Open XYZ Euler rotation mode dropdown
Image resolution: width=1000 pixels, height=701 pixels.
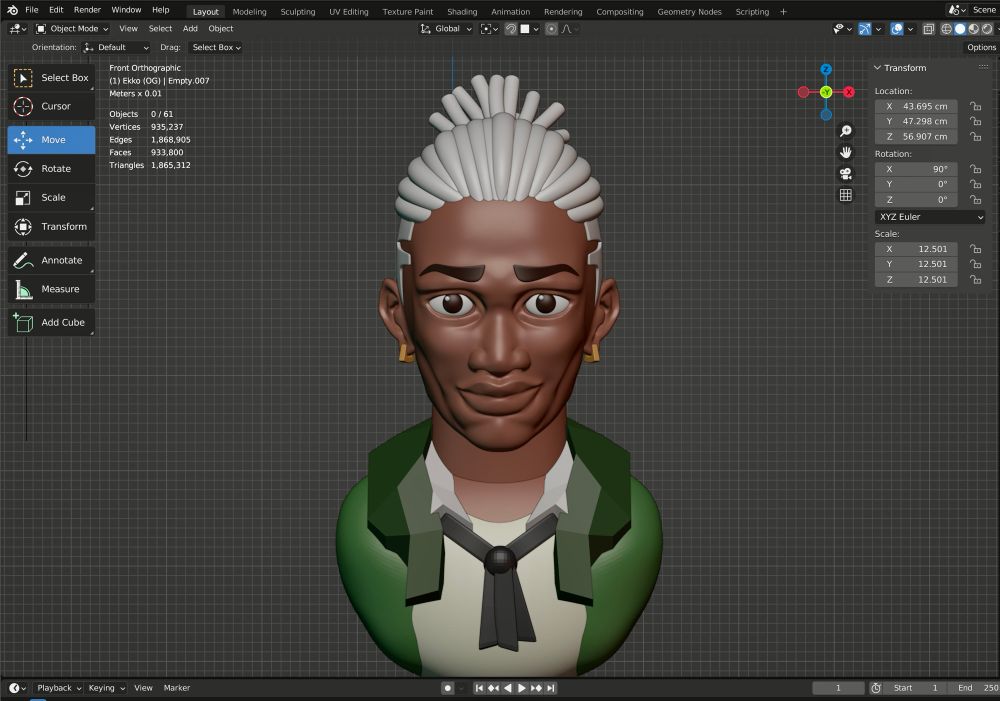pyautogui.click(x=930, y=217)
